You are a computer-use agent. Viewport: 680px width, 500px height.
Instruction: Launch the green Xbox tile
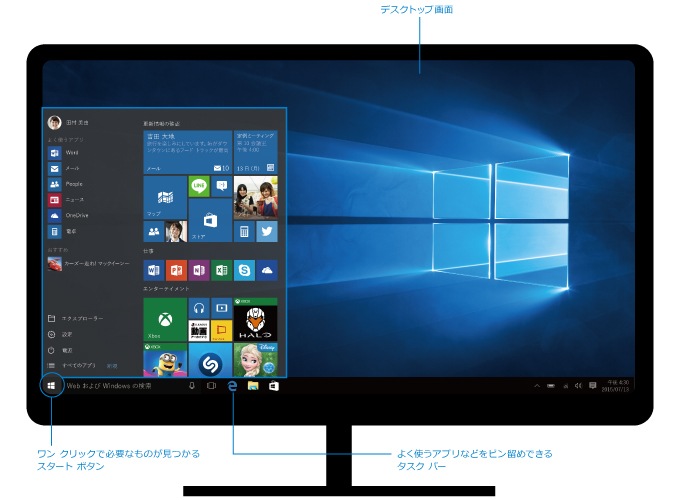165,320
